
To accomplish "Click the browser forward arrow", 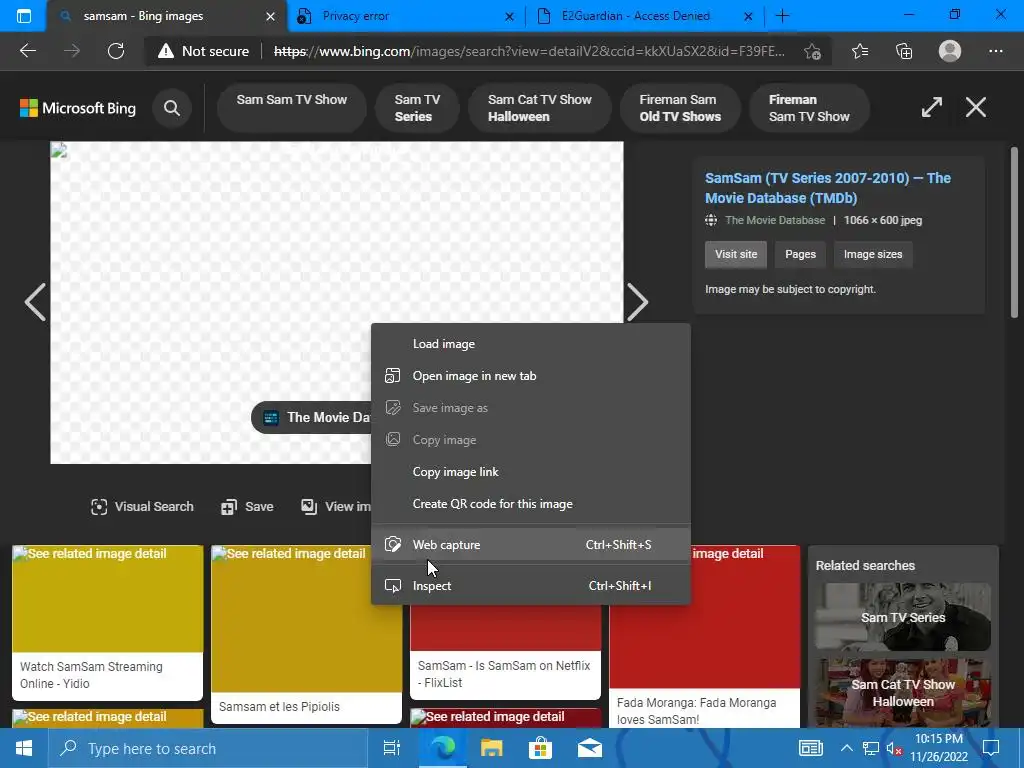I will [72, 51].
